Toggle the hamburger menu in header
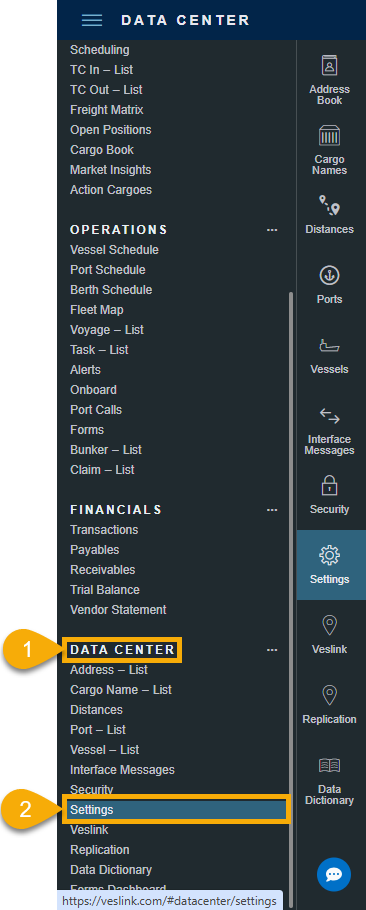The width and height of the screenshot is (366, 910). click(92, 20)
